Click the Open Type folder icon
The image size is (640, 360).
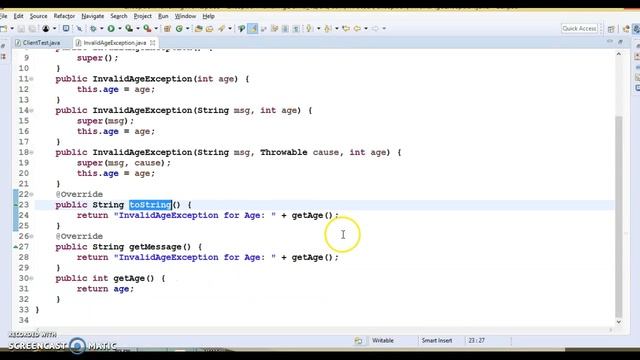pos(199,29)
